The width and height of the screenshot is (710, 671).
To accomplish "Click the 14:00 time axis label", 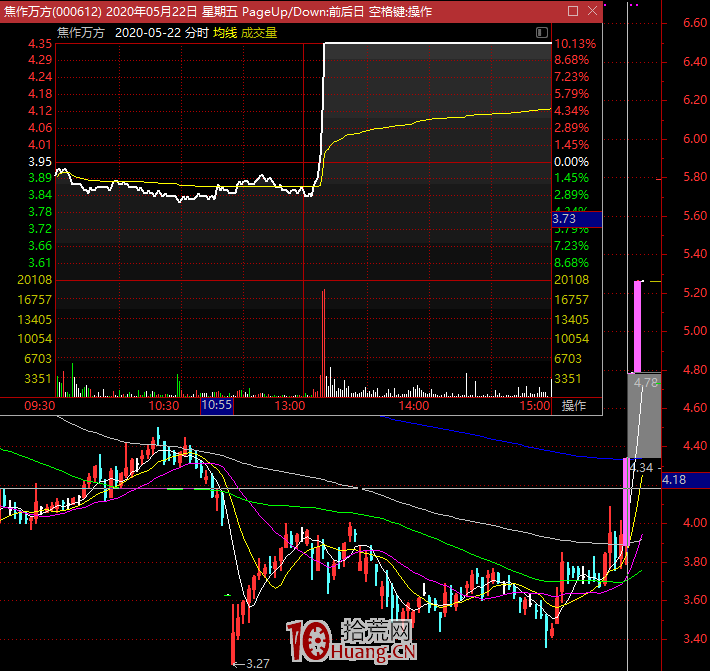I will click(413, 405).
